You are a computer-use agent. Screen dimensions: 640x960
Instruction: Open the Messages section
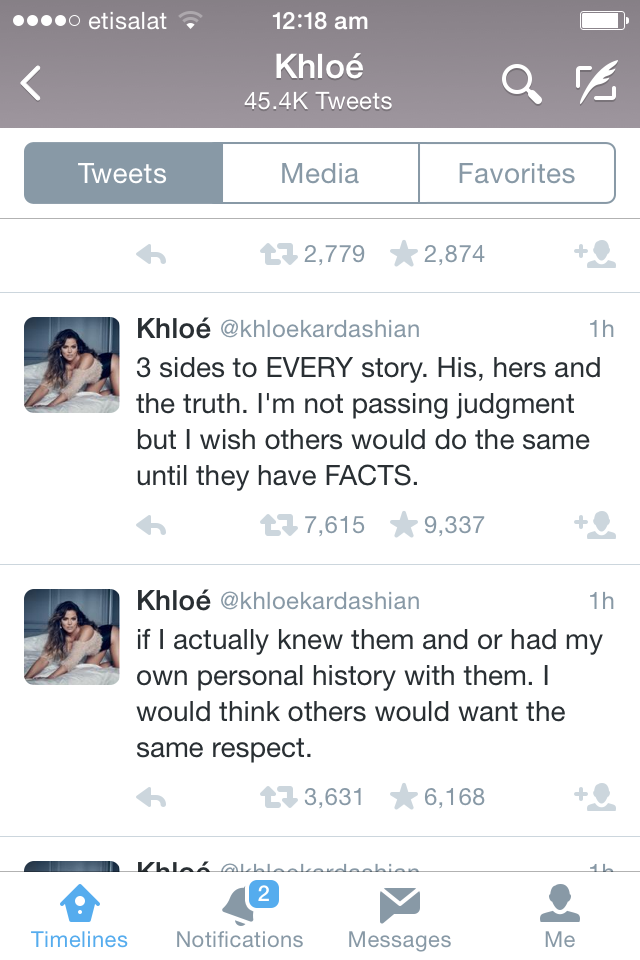click(399, 915)
